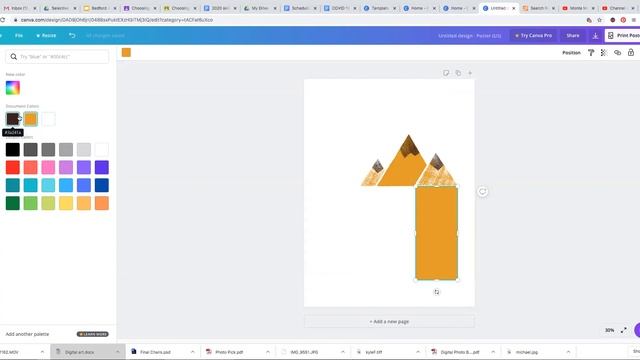Open downloaded Photo Pick.pdf file
Viewport: 640px width, 360px height.
pos(229,352)
